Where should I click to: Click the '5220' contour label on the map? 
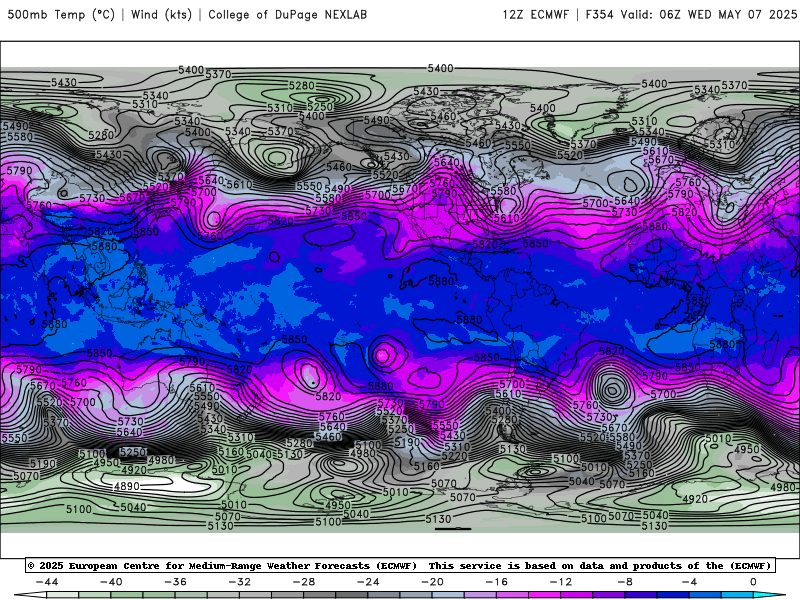tap(455, 456)
